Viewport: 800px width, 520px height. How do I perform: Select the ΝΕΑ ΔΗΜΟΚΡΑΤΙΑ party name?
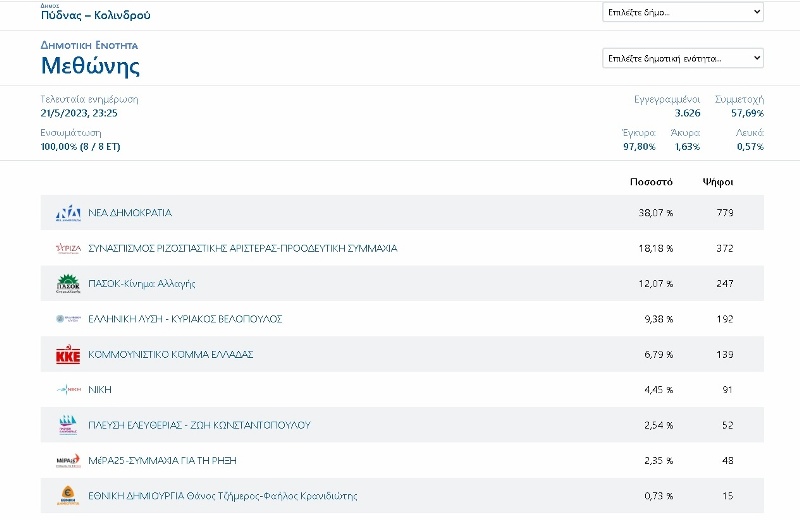coord(130,213)
